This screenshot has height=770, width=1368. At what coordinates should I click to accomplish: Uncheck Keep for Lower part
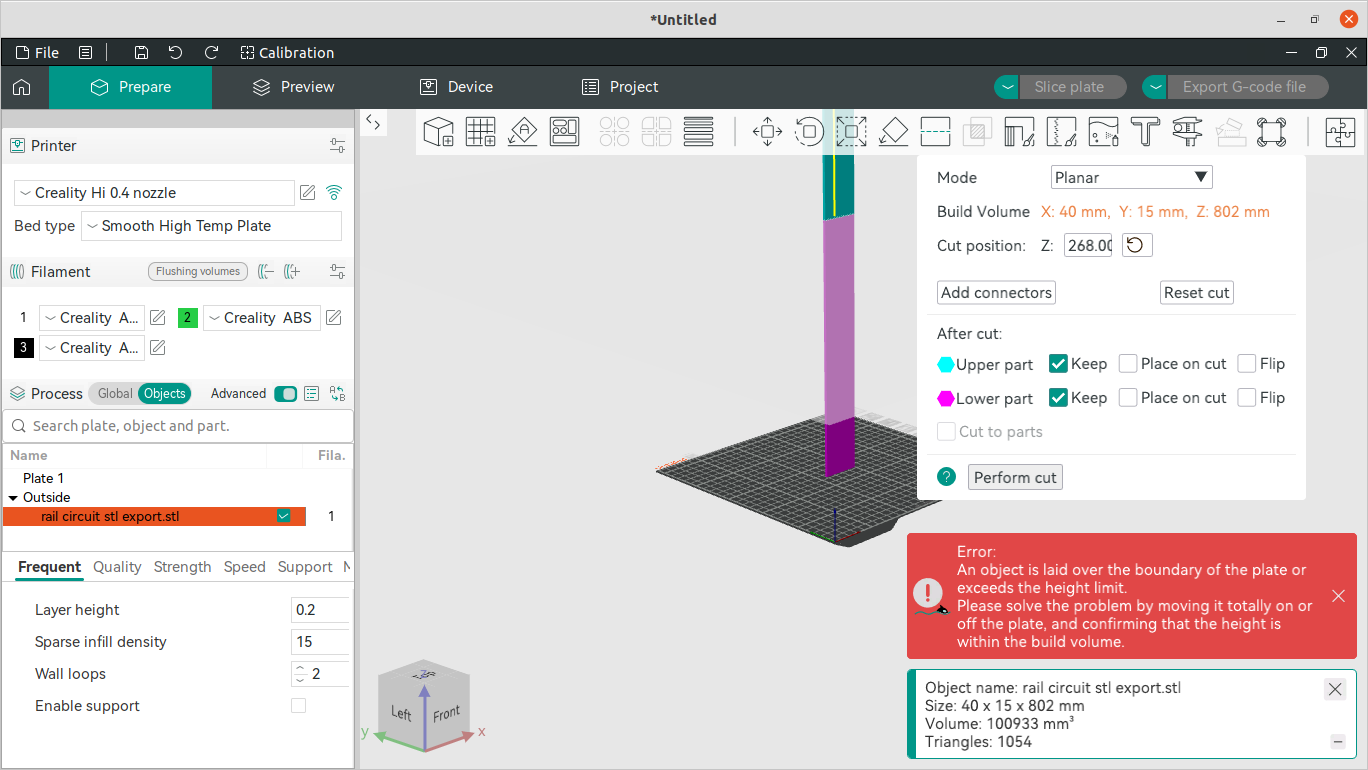(1058, 398)
